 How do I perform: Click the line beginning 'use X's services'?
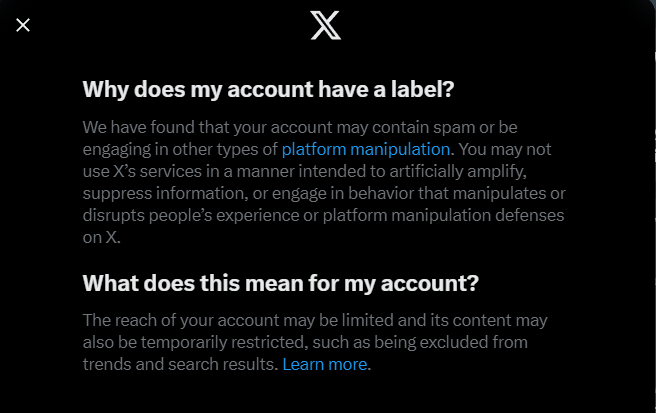300,171
